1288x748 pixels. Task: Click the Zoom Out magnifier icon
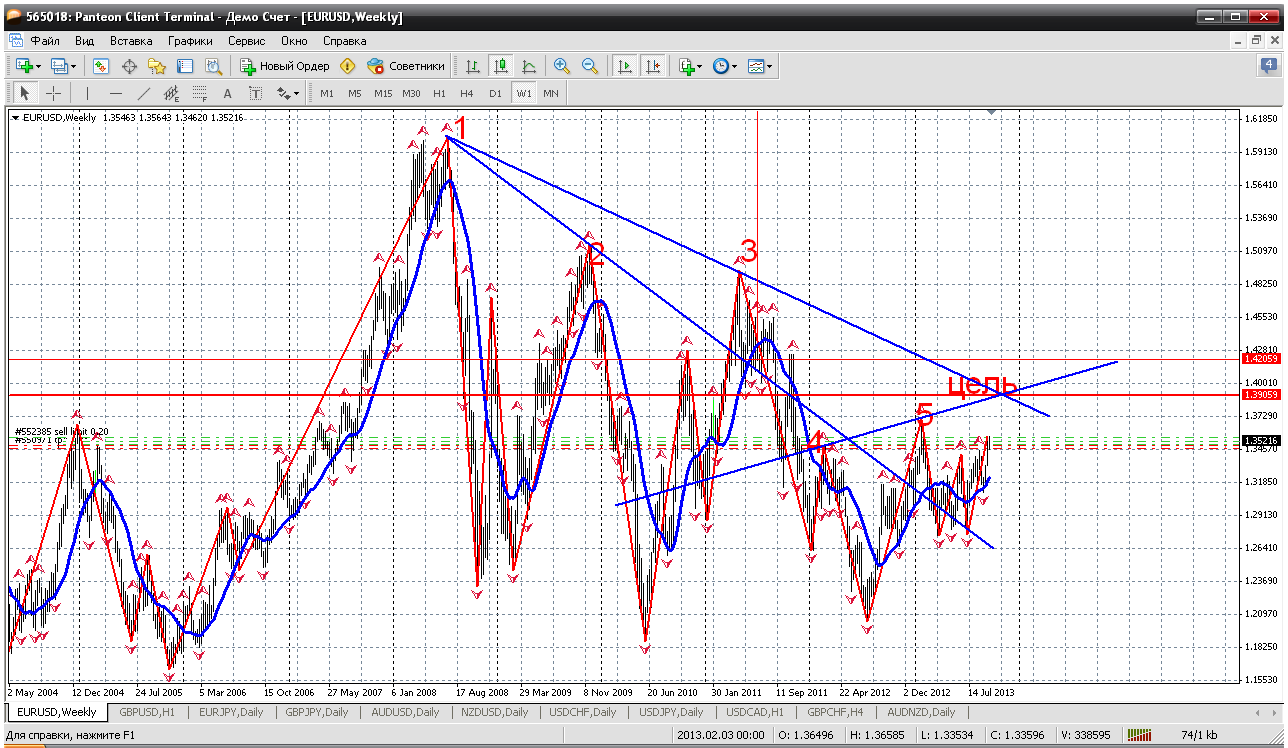[x=590, y=66]
